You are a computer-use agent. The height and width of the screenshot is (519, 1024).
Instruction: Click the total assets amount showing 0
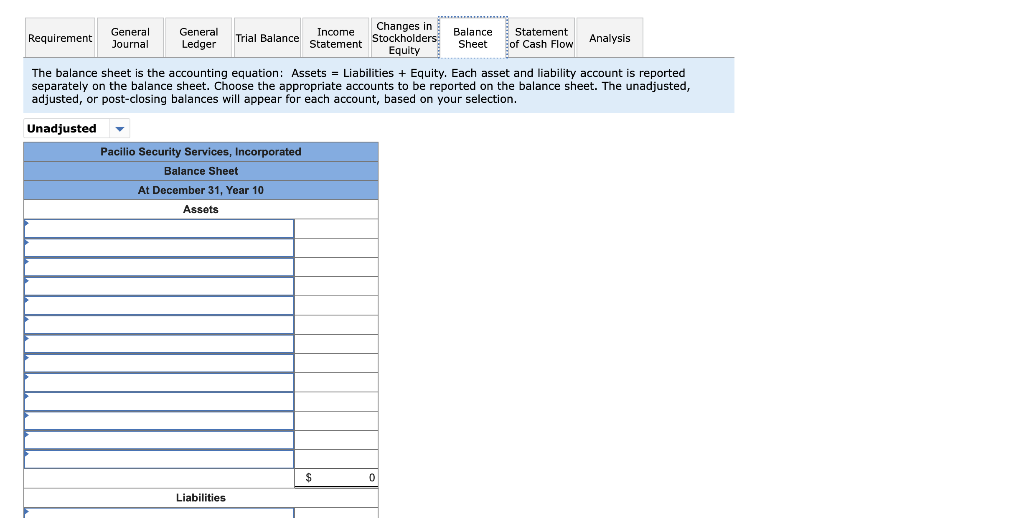click(x=336, y=478)
